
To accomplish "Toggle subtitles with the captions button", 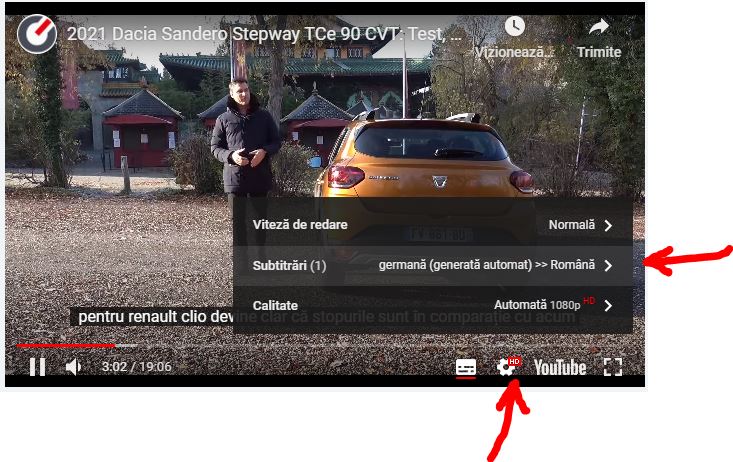I will [x=466, y=368].
